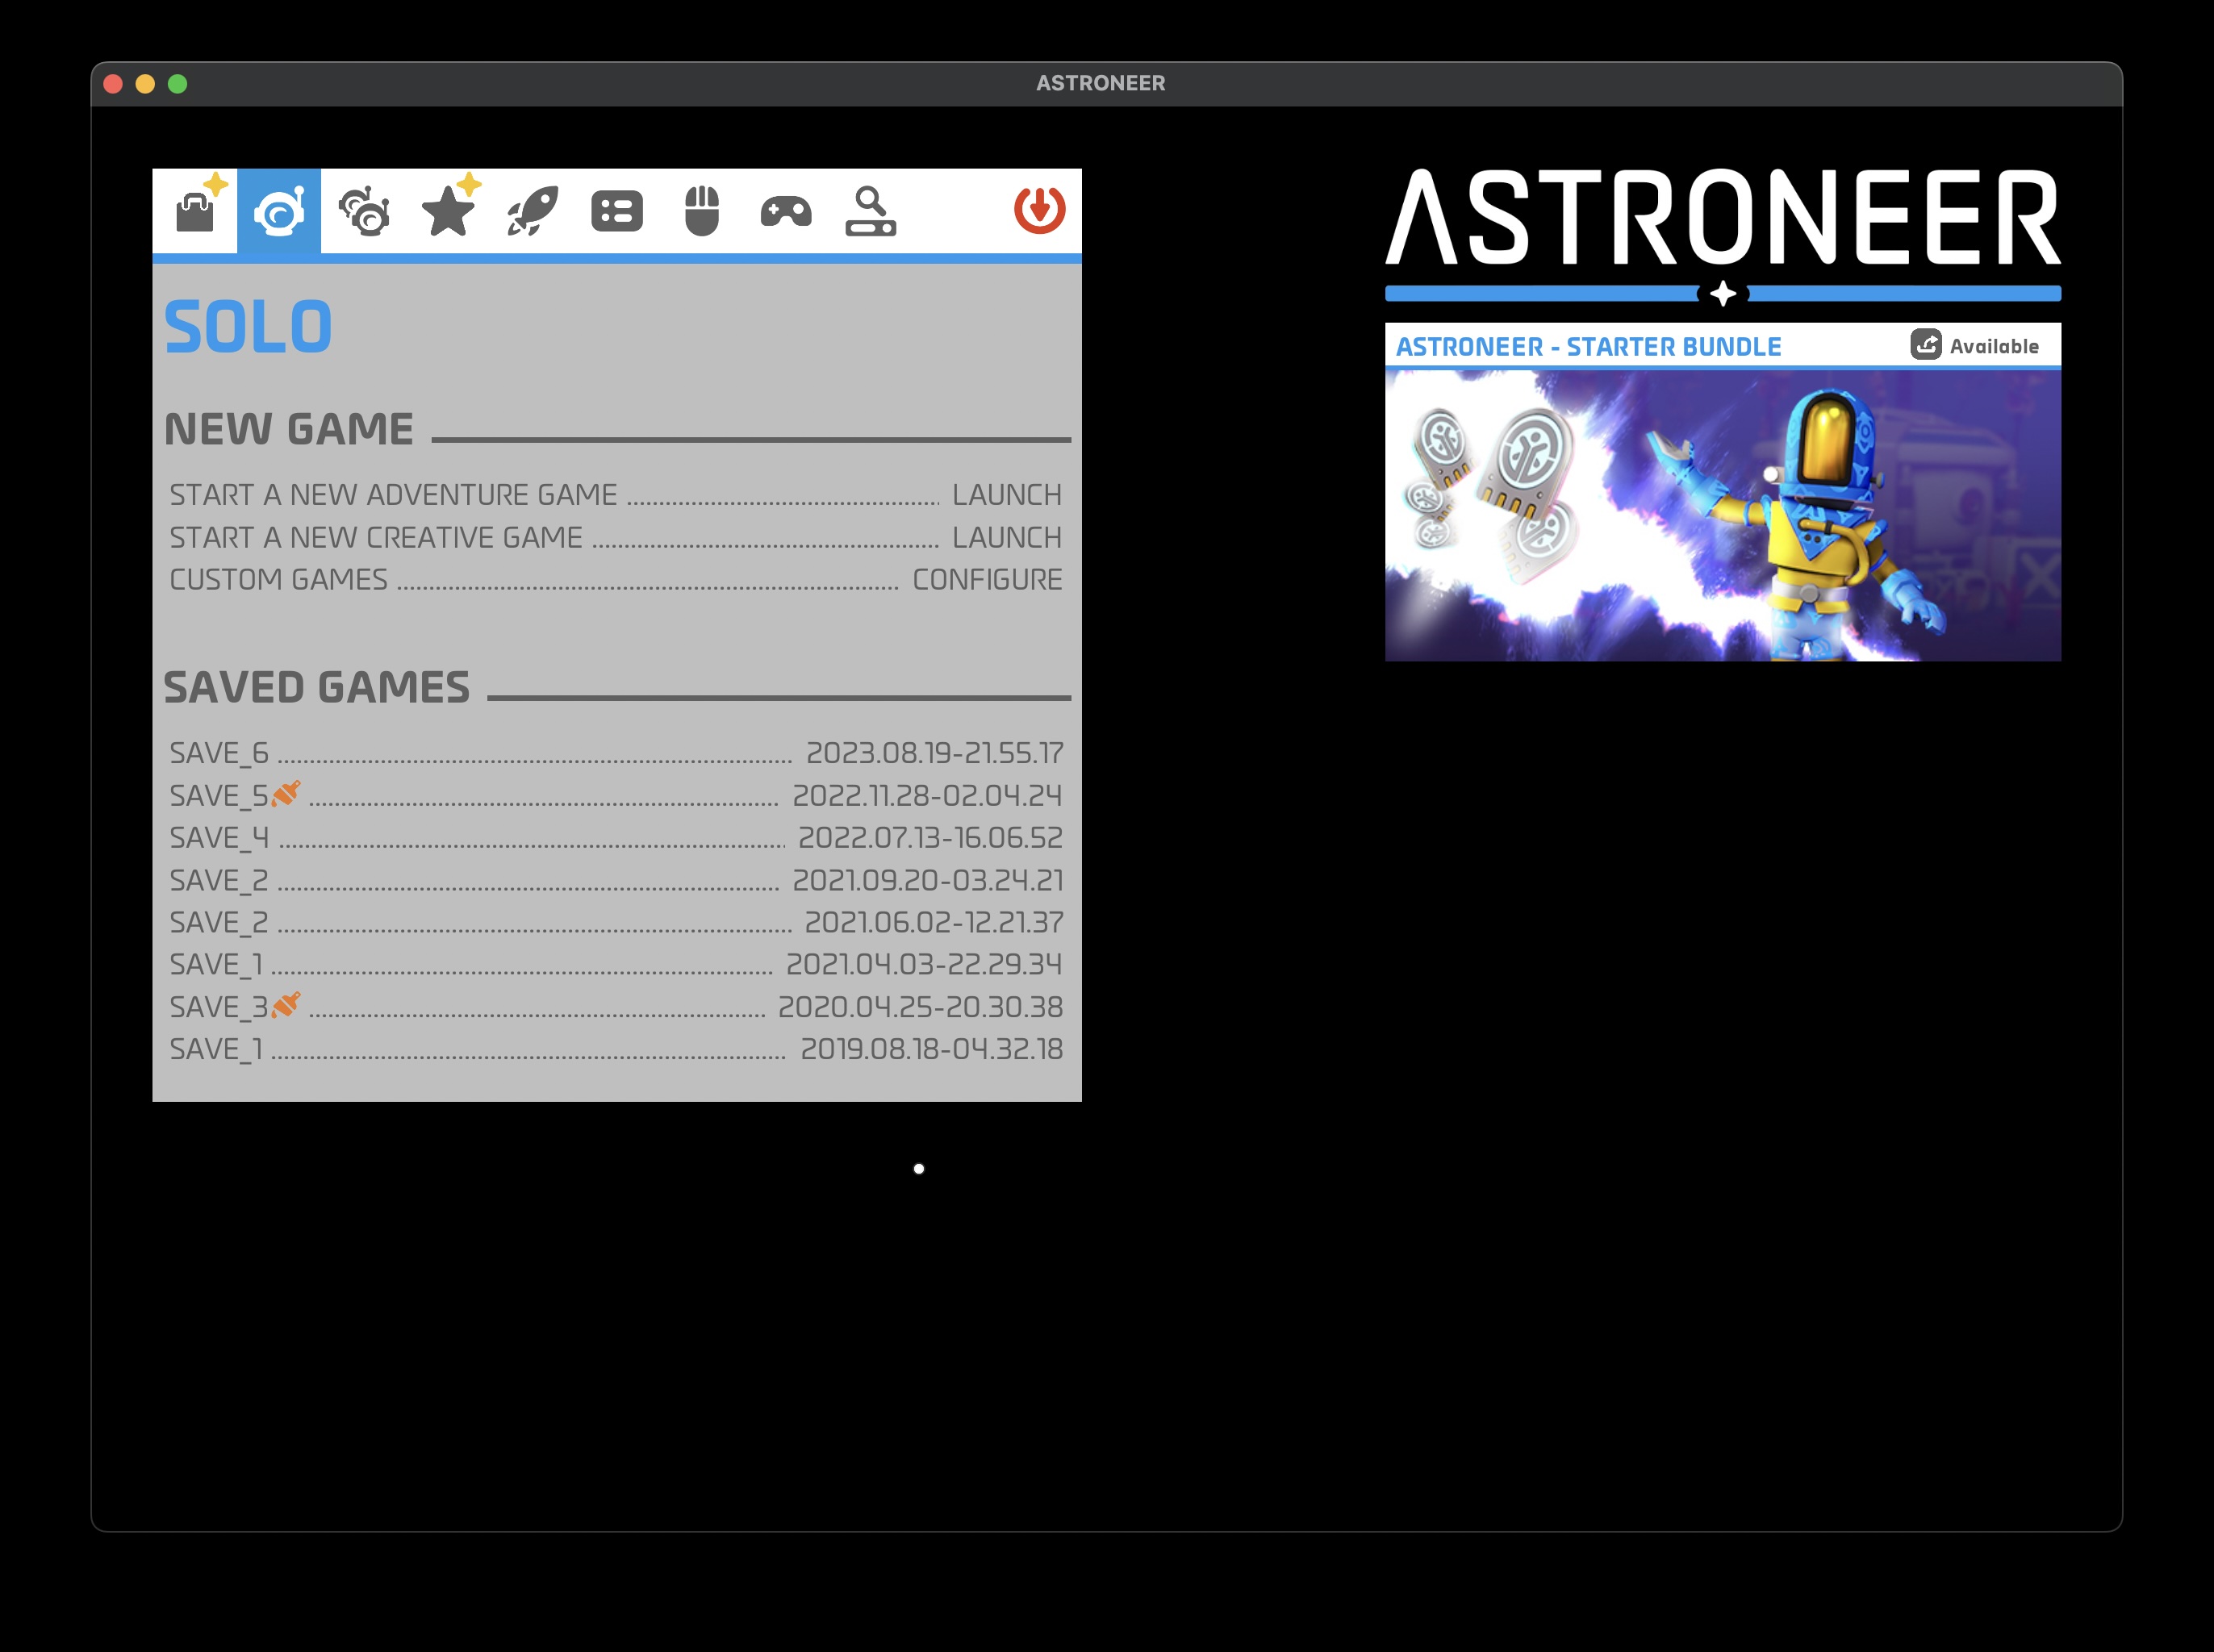2214x1652 pixels.
Task: Configure custom games
Action: coord(988,579)
